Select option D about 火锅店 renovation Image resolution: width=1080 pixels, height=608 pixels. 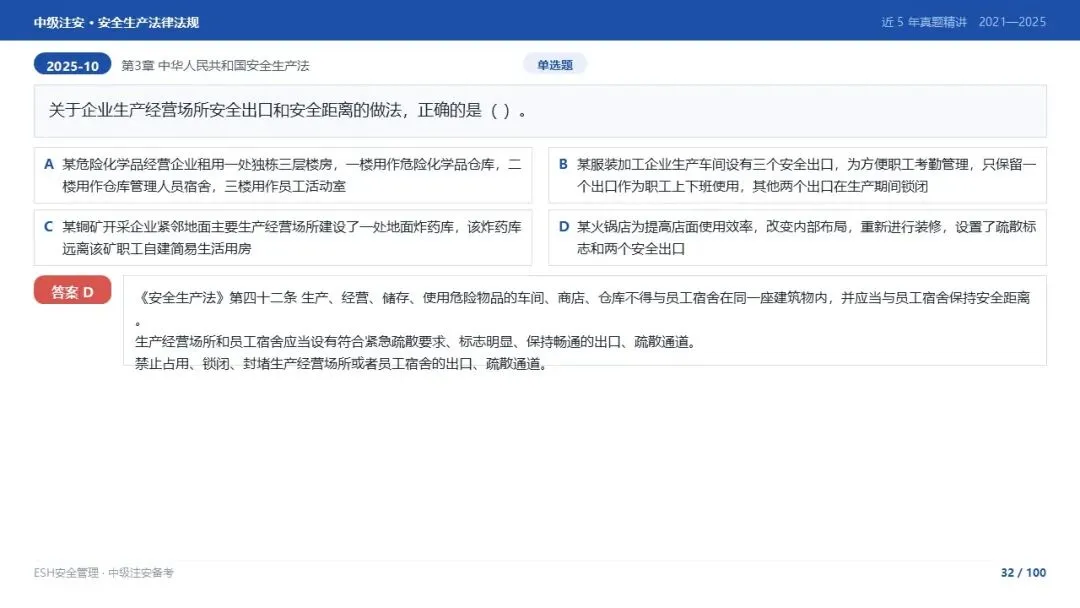pyautogui.click(x=798, y=238)
